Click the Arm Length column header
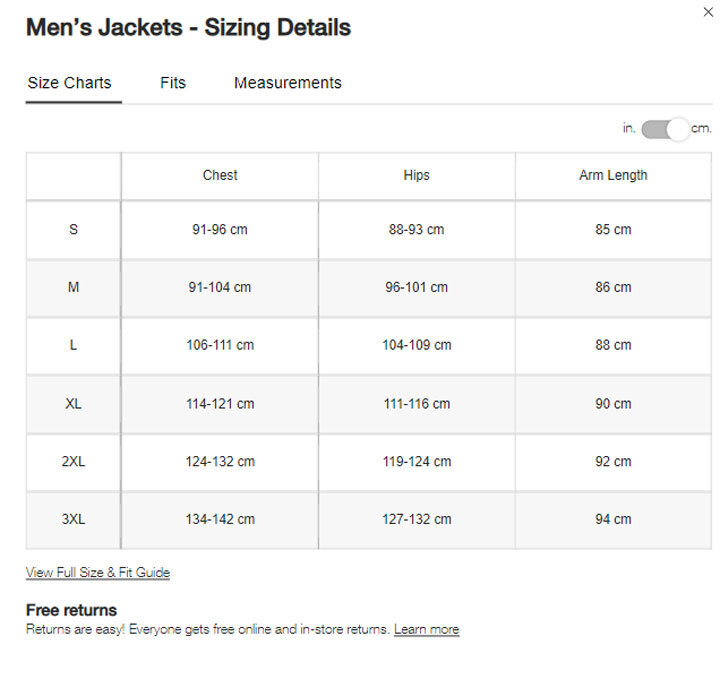The image size is (720, 679). click(x=613, y=176)
